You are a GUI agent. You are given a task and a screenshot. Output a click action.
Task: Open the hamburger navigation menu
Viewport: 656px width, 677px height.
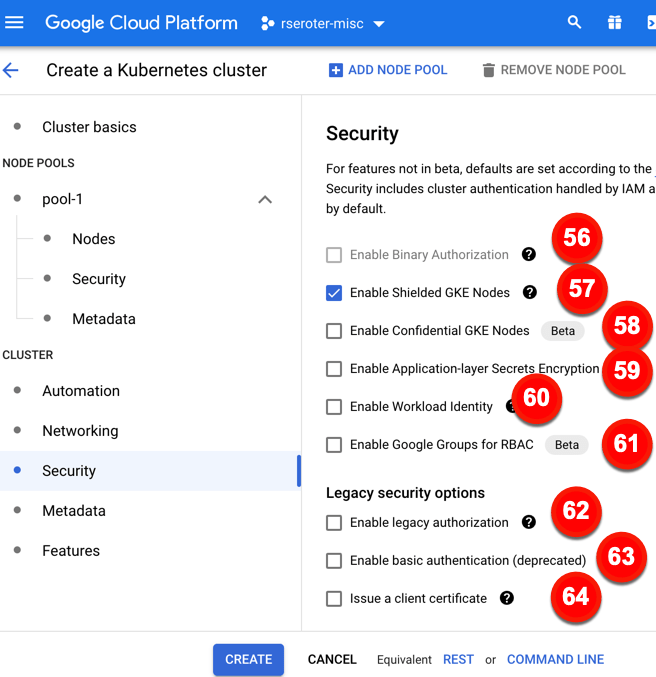pos(14,22)
